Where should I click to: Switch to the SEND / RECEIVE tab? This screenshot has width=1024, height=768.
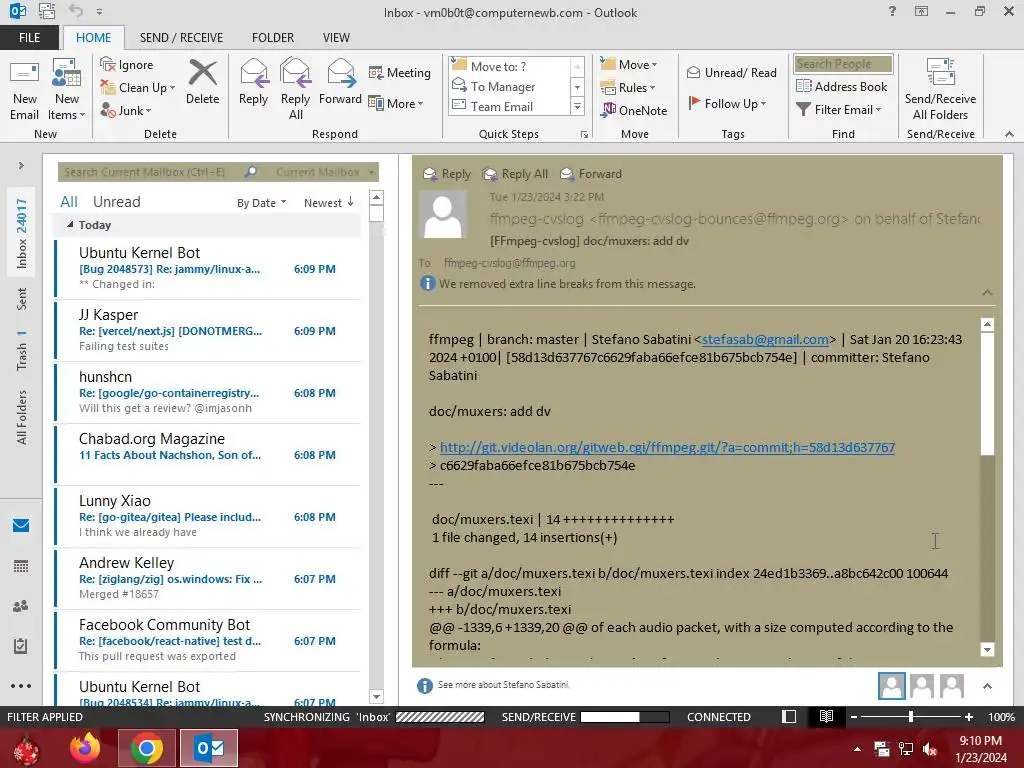point(181,38)
